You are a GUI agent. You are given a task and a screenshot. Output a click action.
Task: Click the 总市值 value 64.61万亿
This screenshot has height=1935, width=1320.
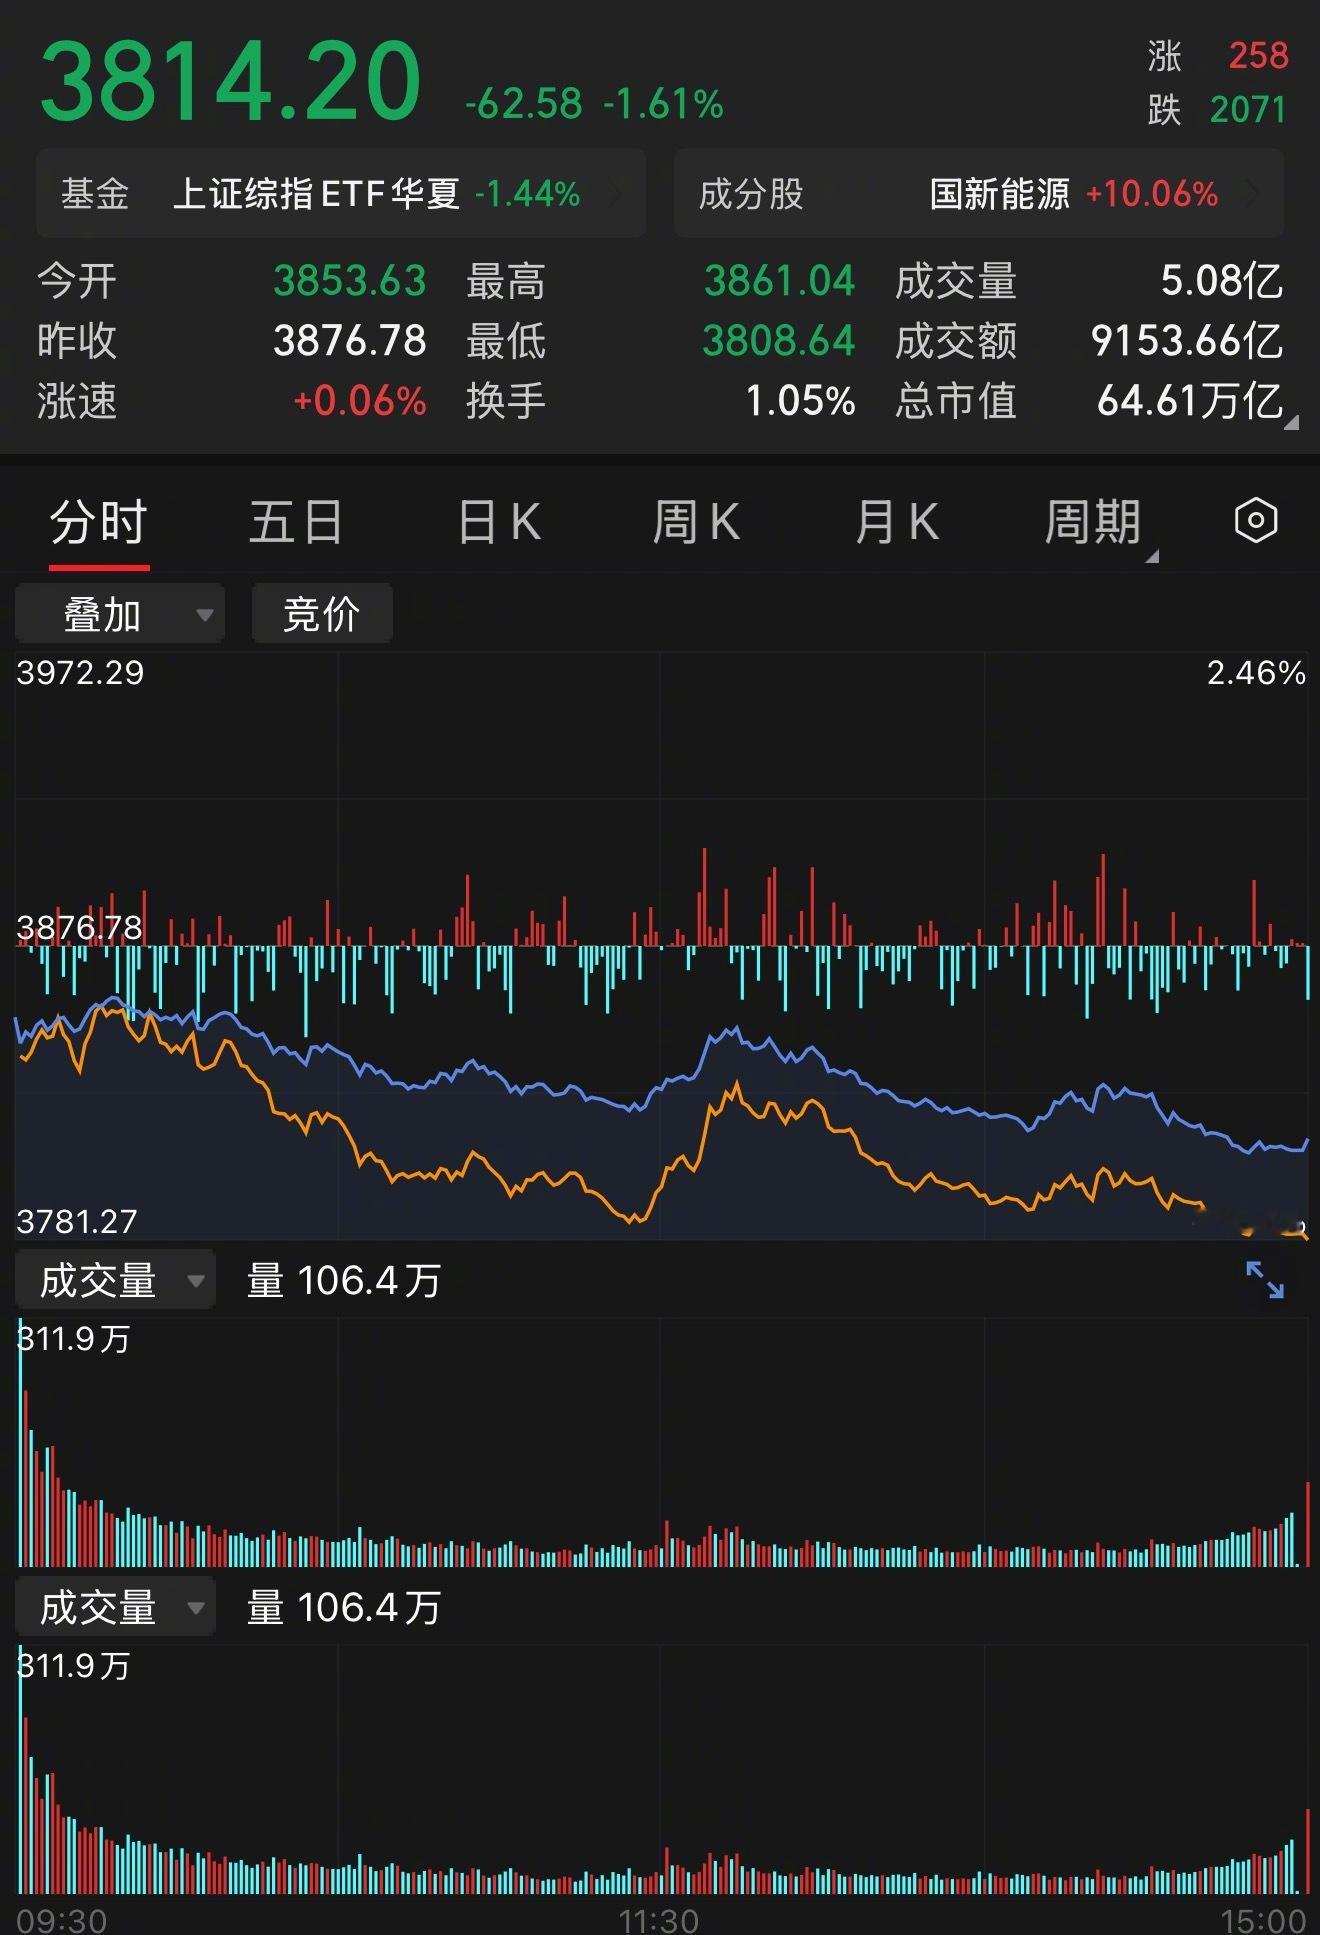pos(1190,401)
